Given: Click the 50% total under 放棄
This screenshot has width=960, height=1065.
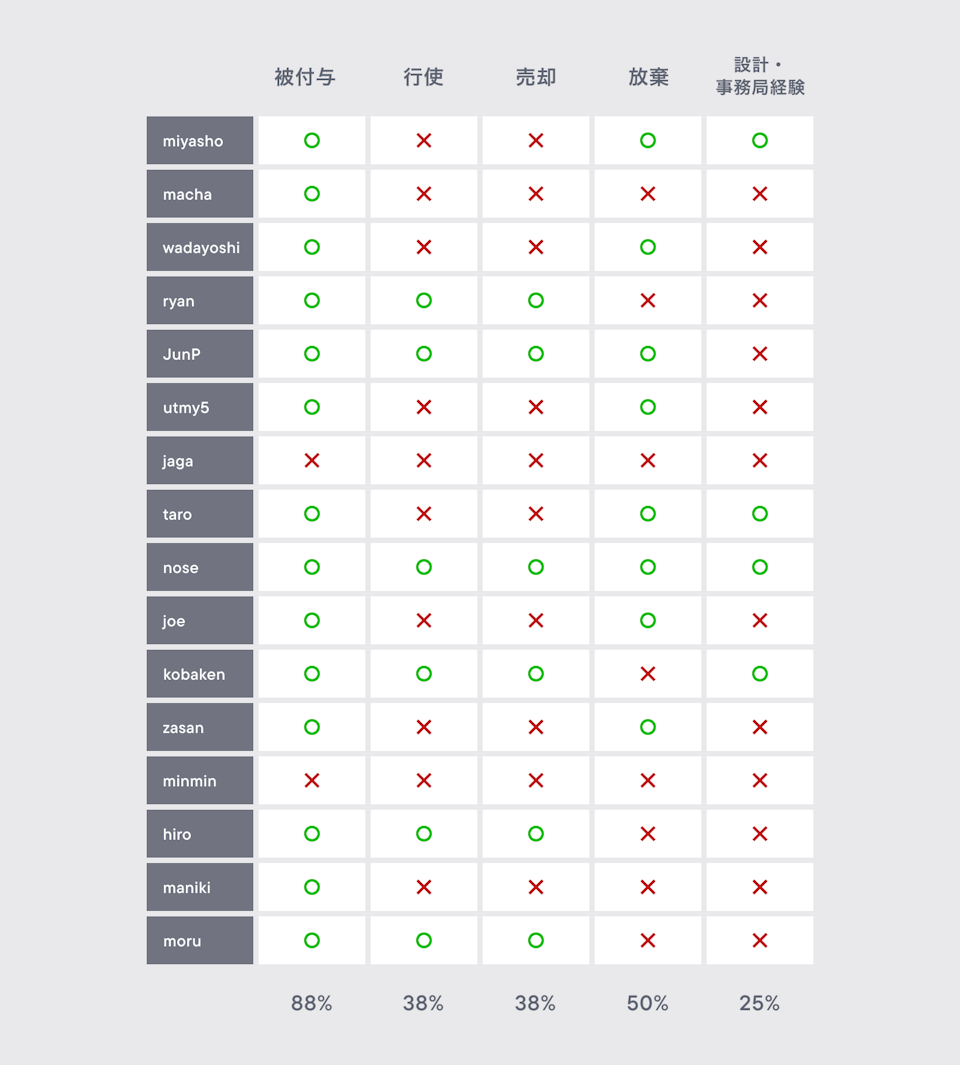Looking at the screenshot, I should [648, 1003].
